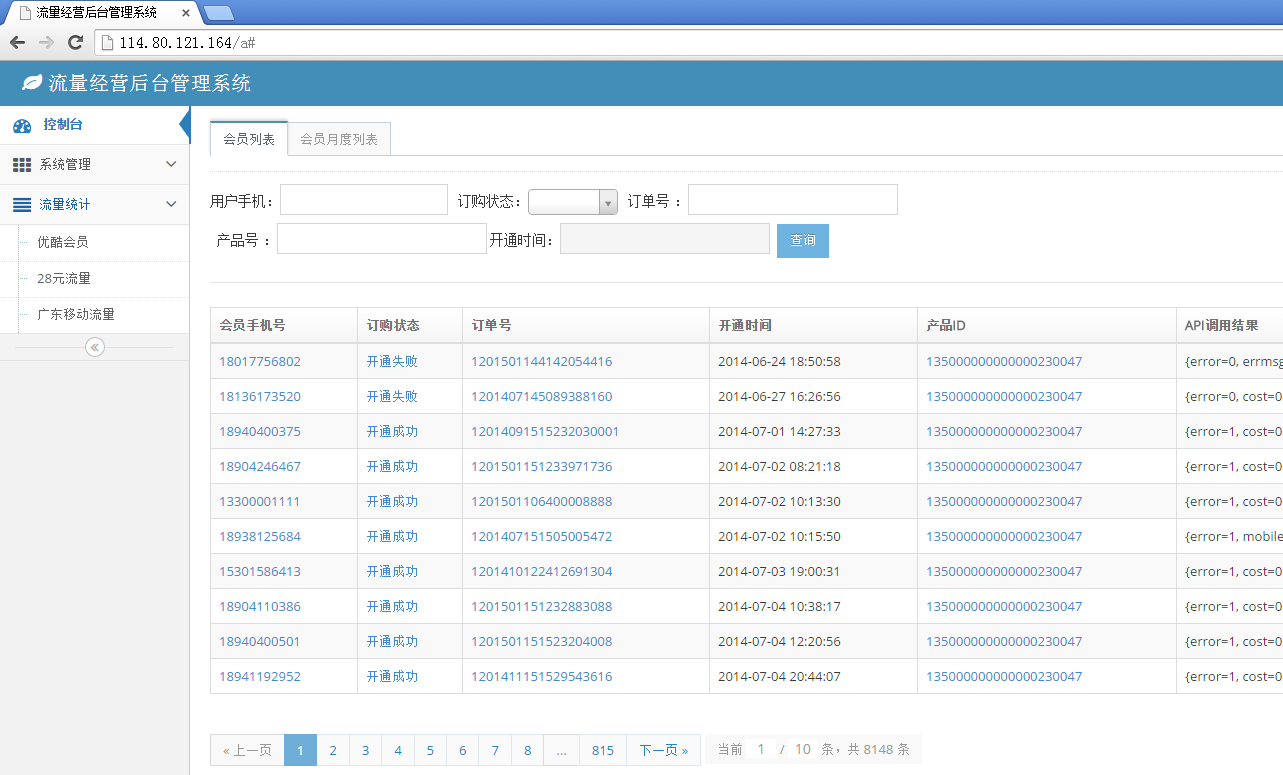This screenshot has width=1283, height=775.
Task: Click the 开通时间 date field
Action: (665, 239)
